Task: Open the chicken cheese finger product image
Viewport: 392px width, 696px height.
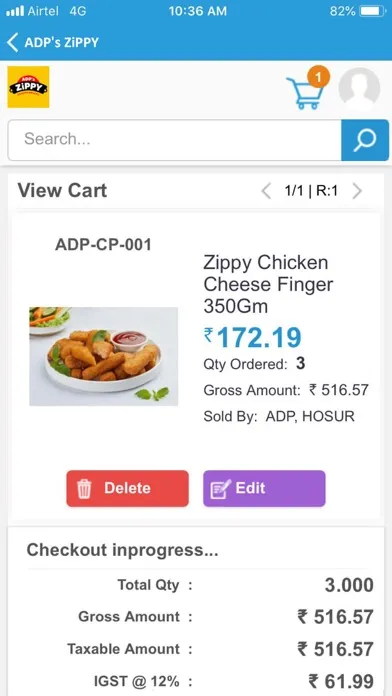Action: tap(103, 356)
